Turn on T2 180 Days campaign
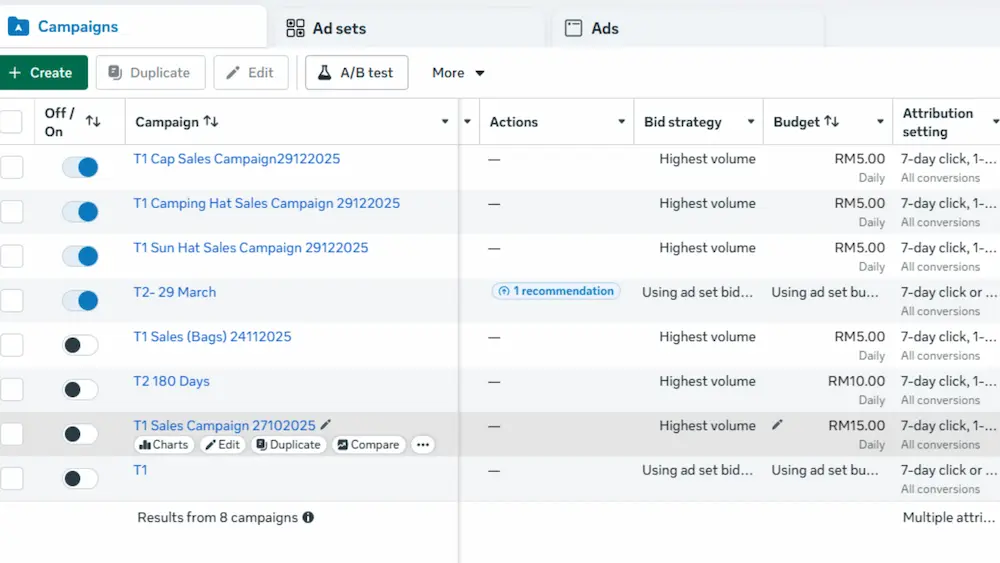The image size is (1000, 563). 80,390
